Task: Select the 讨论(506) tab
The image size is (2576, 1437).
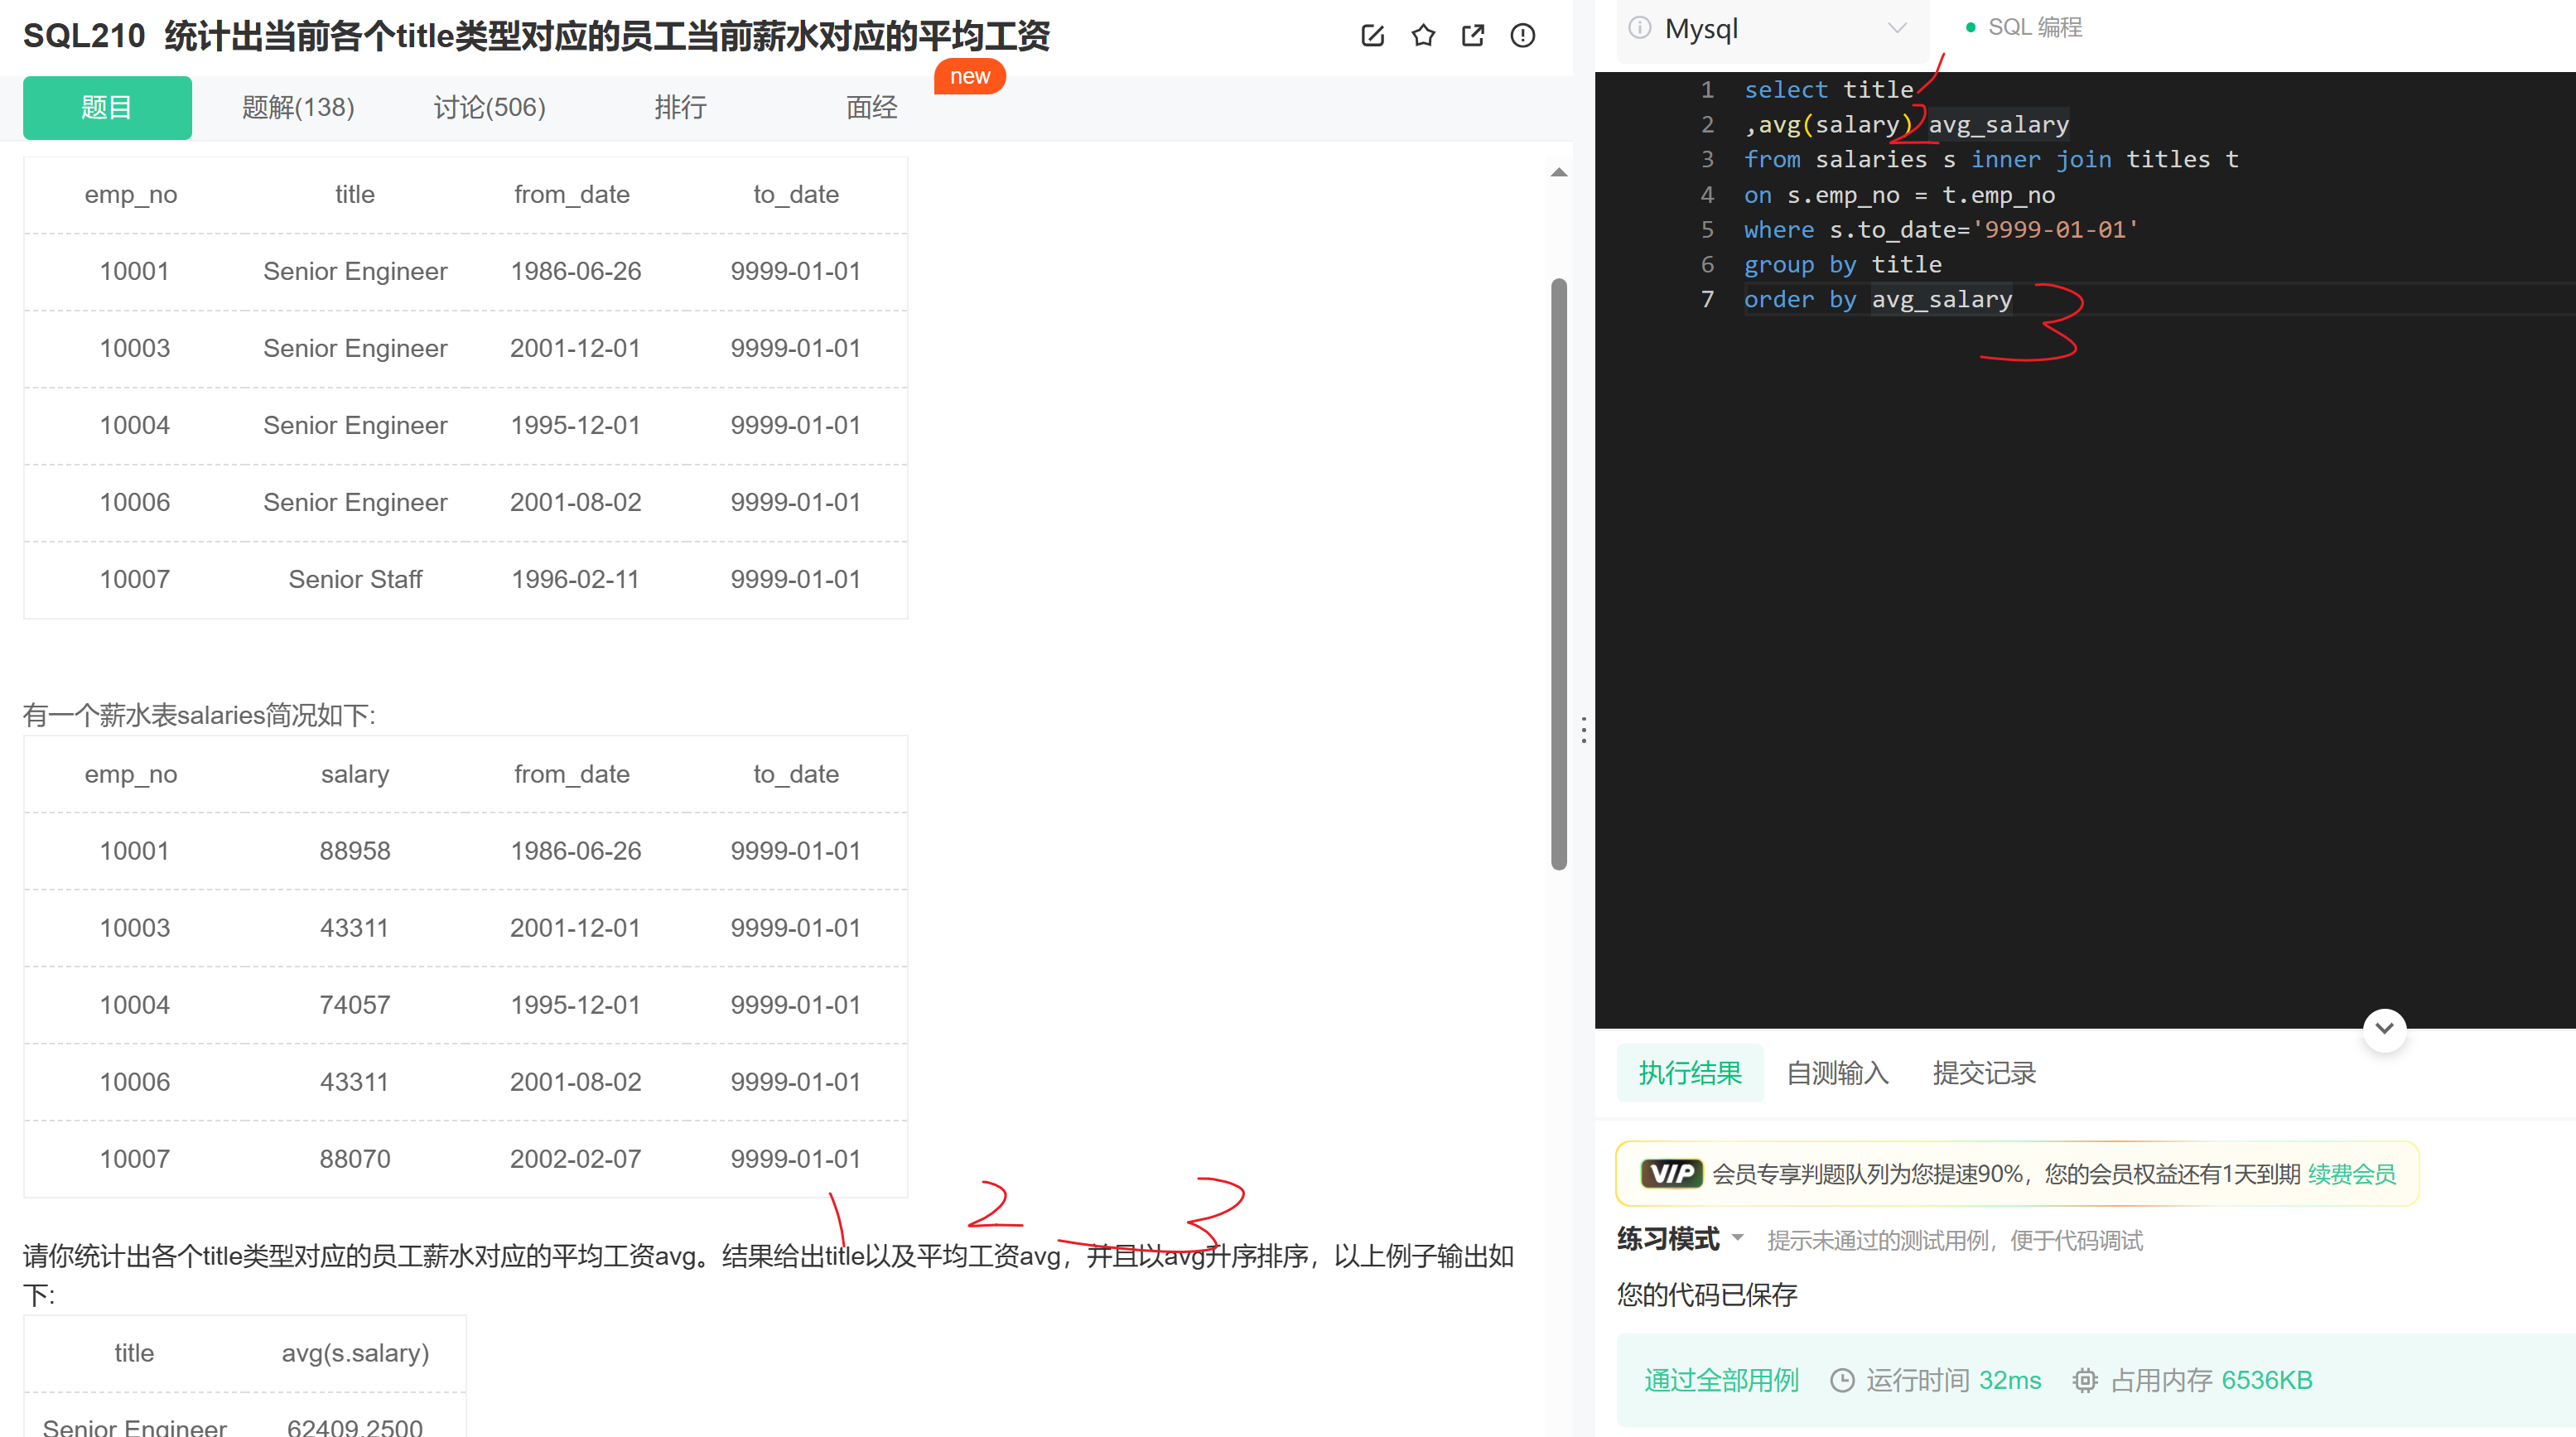Action: (x=492, y=108)
